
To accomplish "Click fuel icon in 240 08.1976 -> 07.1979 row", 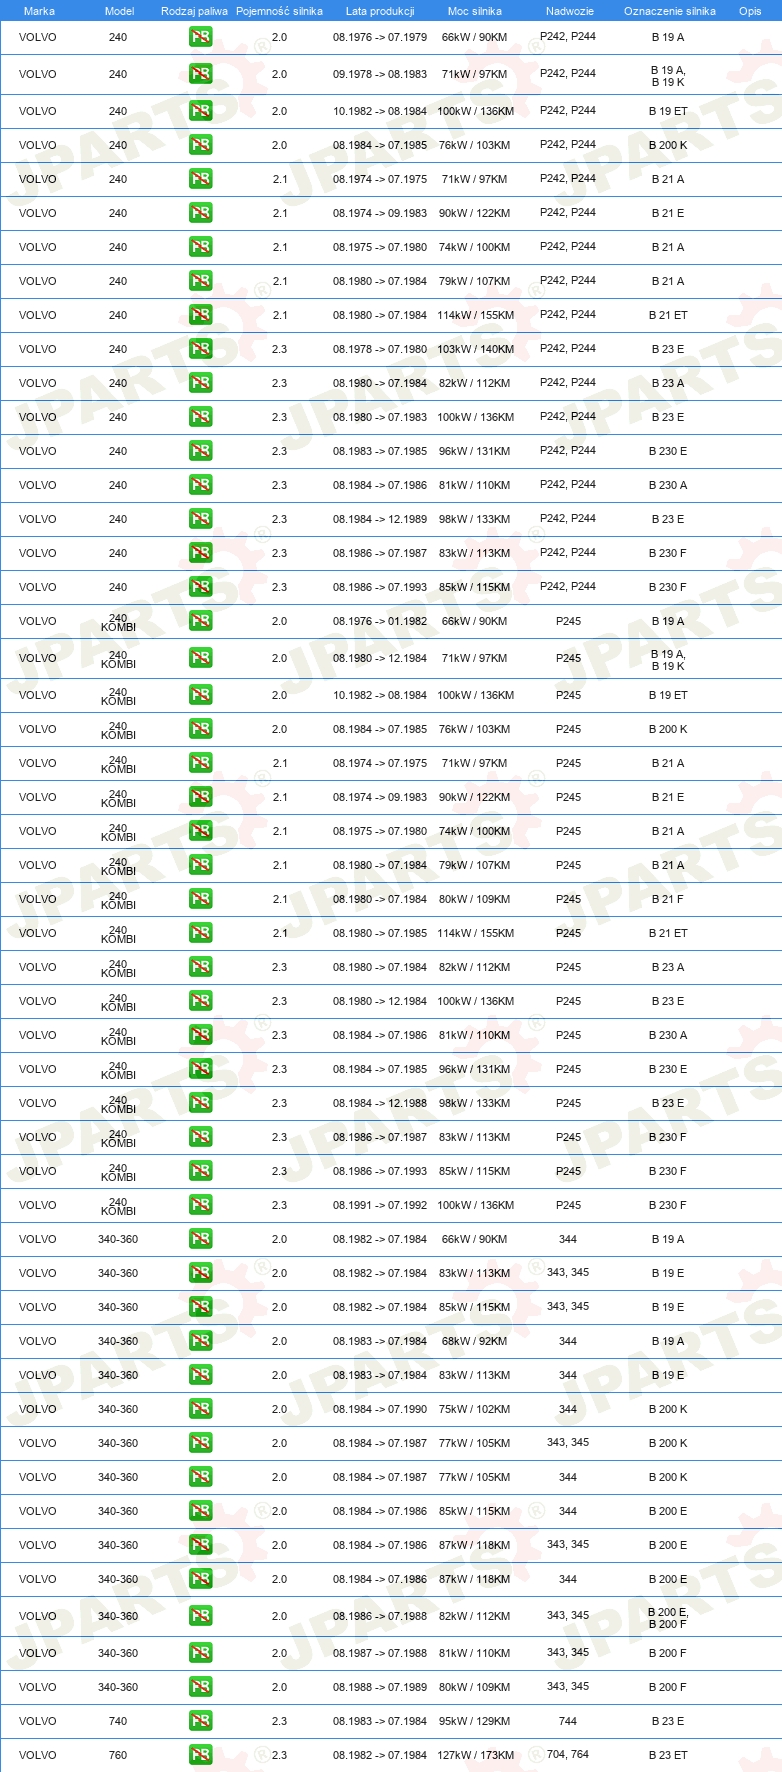I will pos(201,37).
